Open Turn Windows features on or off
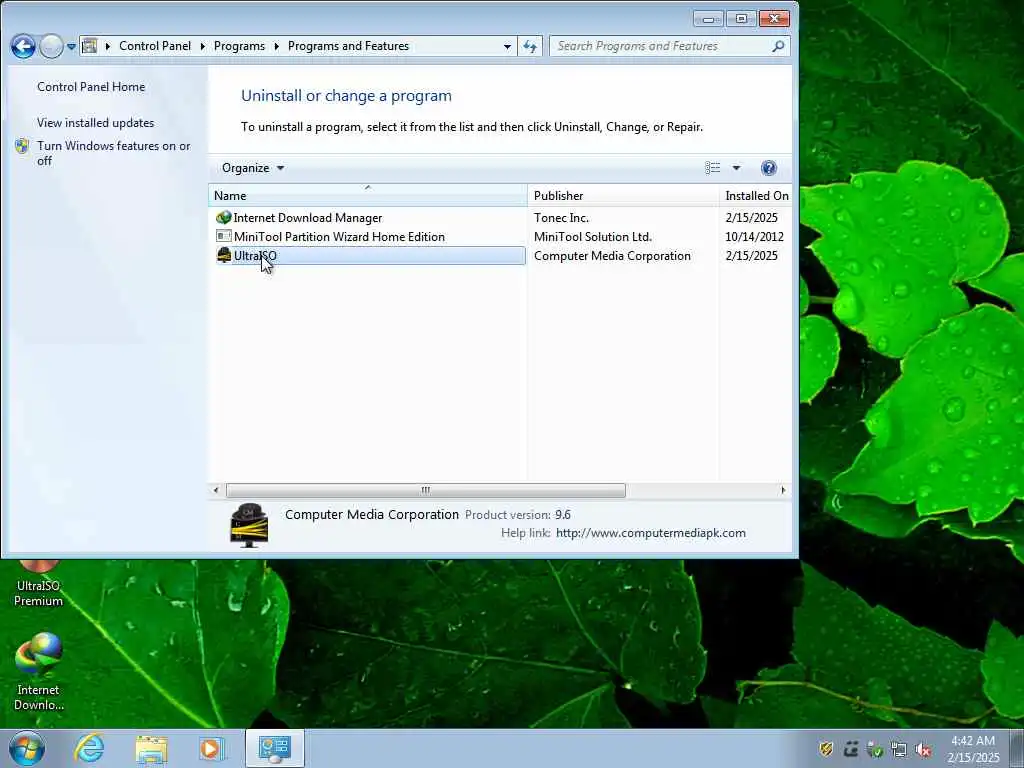 click(x=113, y=153)
